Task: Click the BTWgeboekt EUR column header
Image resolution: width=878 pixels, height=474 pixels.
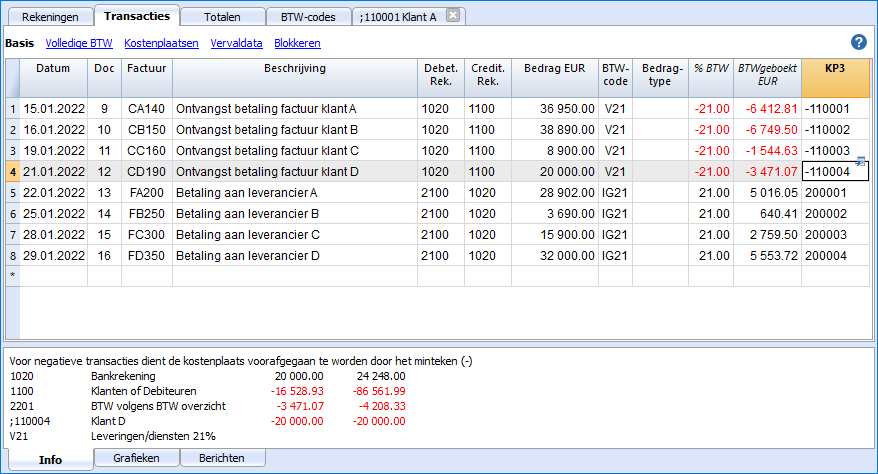Action: pos(767,78)
